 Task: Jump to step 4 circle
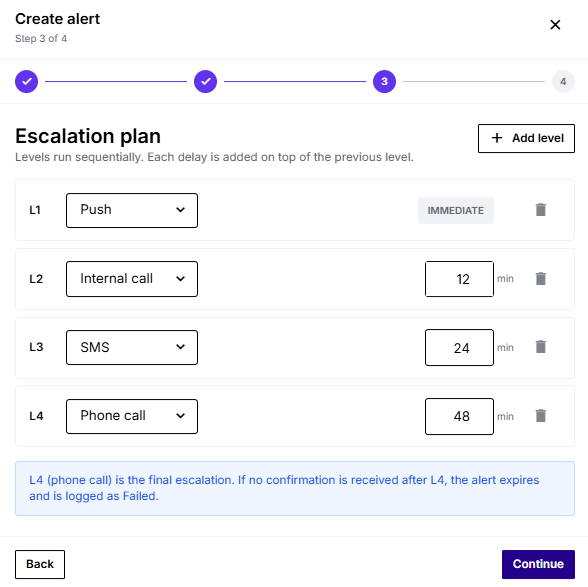click(563, 81)
